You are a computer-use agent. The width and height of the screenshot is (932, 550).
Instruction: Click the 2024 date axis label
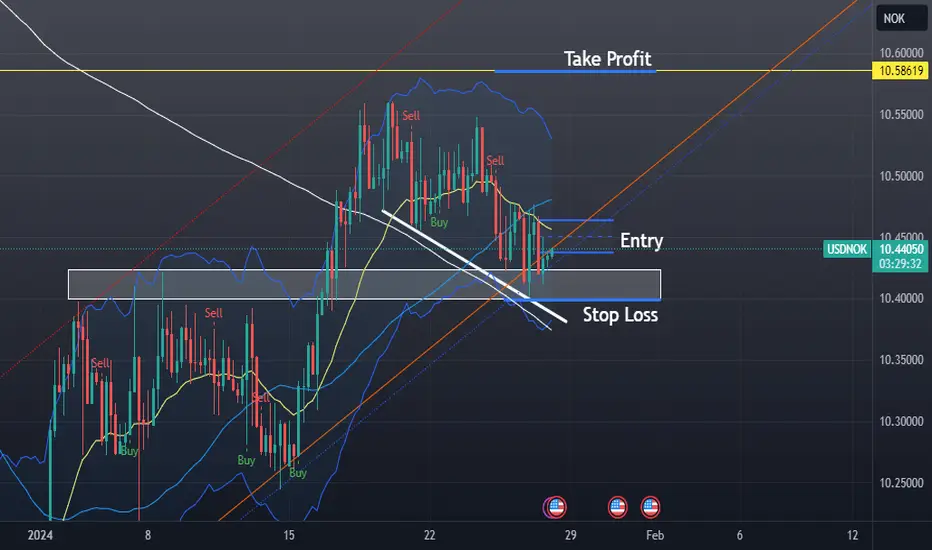40,535
